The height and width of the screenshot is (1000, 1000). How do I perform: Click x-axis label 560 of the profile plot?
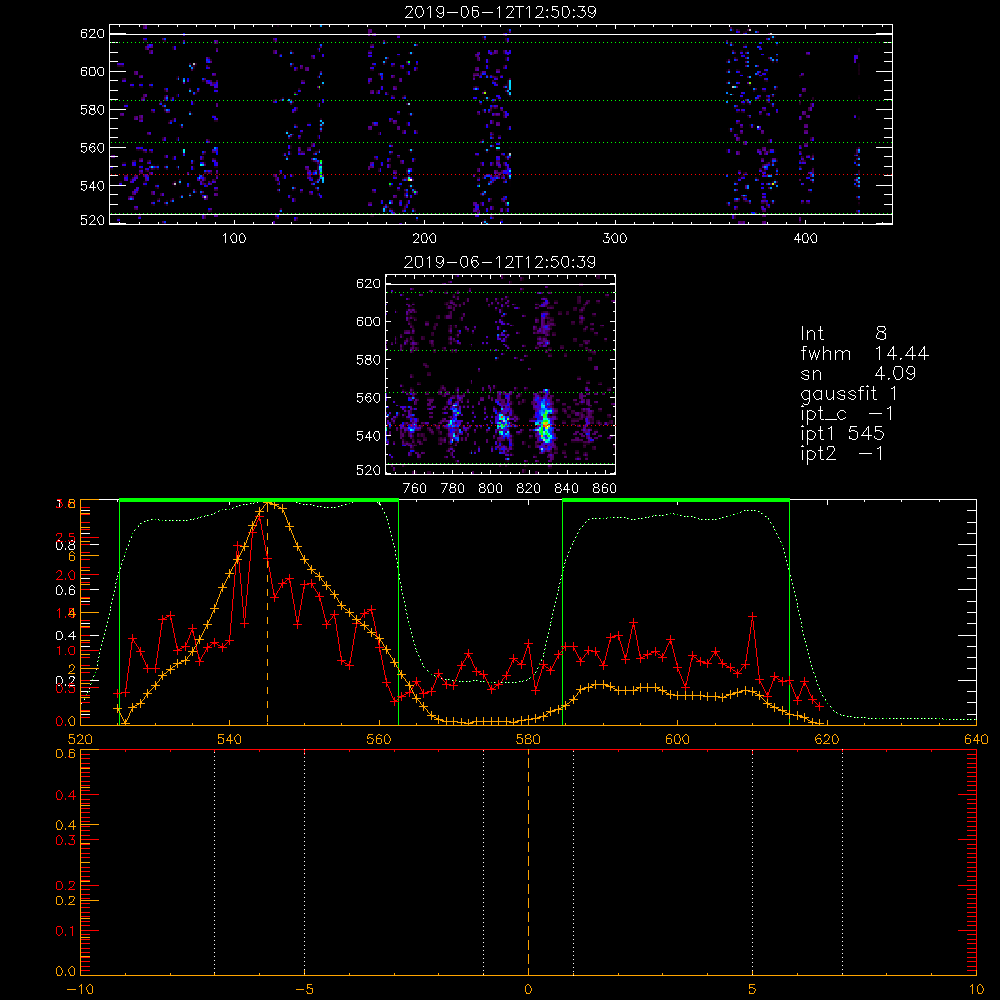coord(379,740)
